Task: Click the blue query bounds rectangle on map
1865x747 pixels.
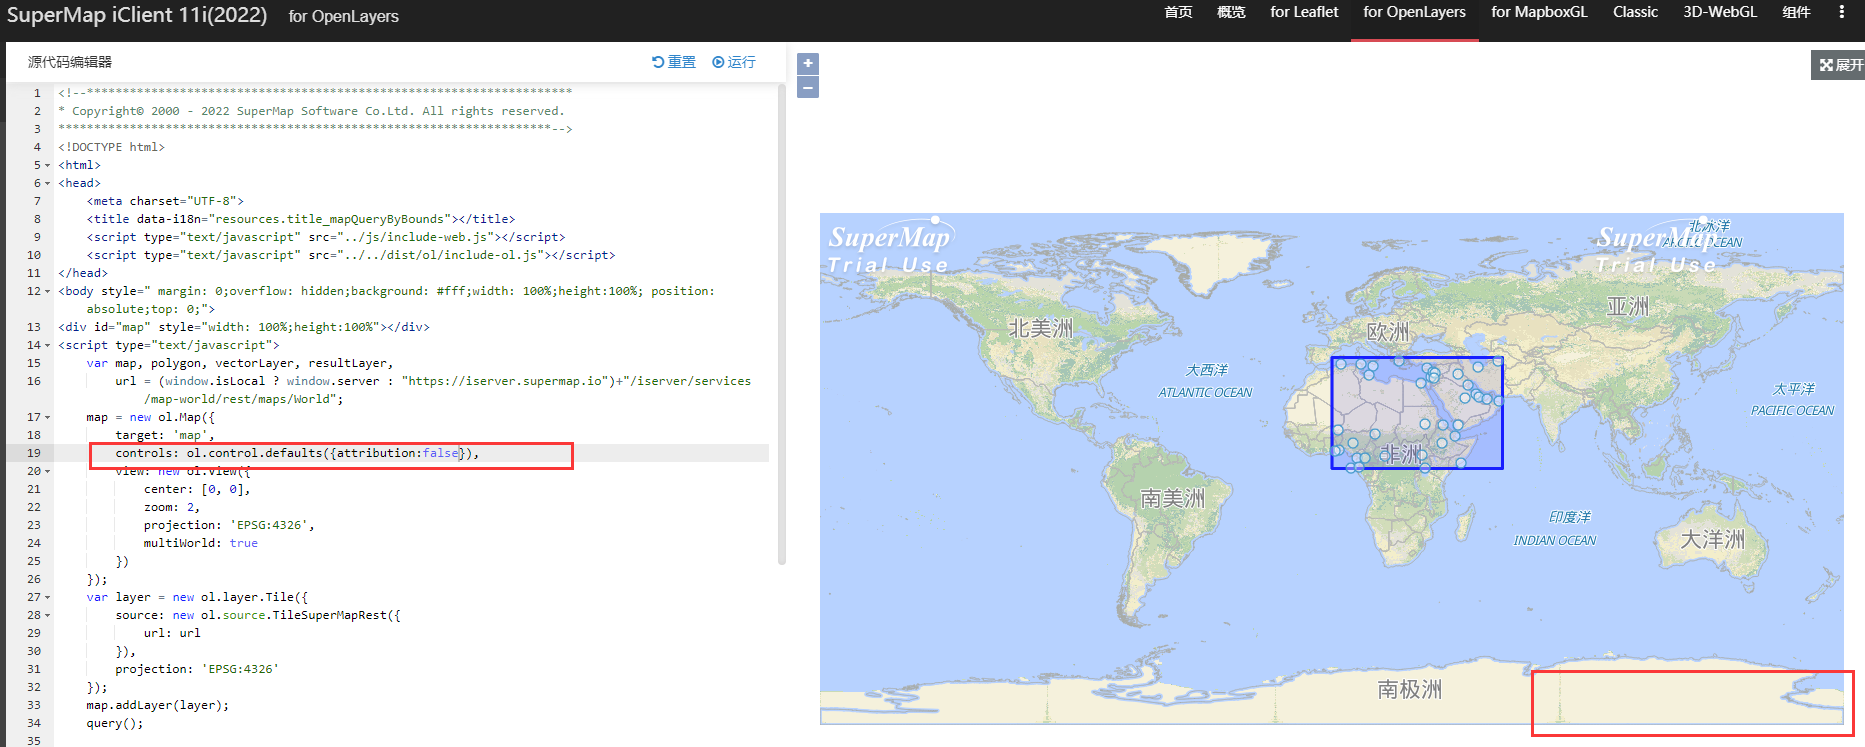Action: tap(1416, 413)
